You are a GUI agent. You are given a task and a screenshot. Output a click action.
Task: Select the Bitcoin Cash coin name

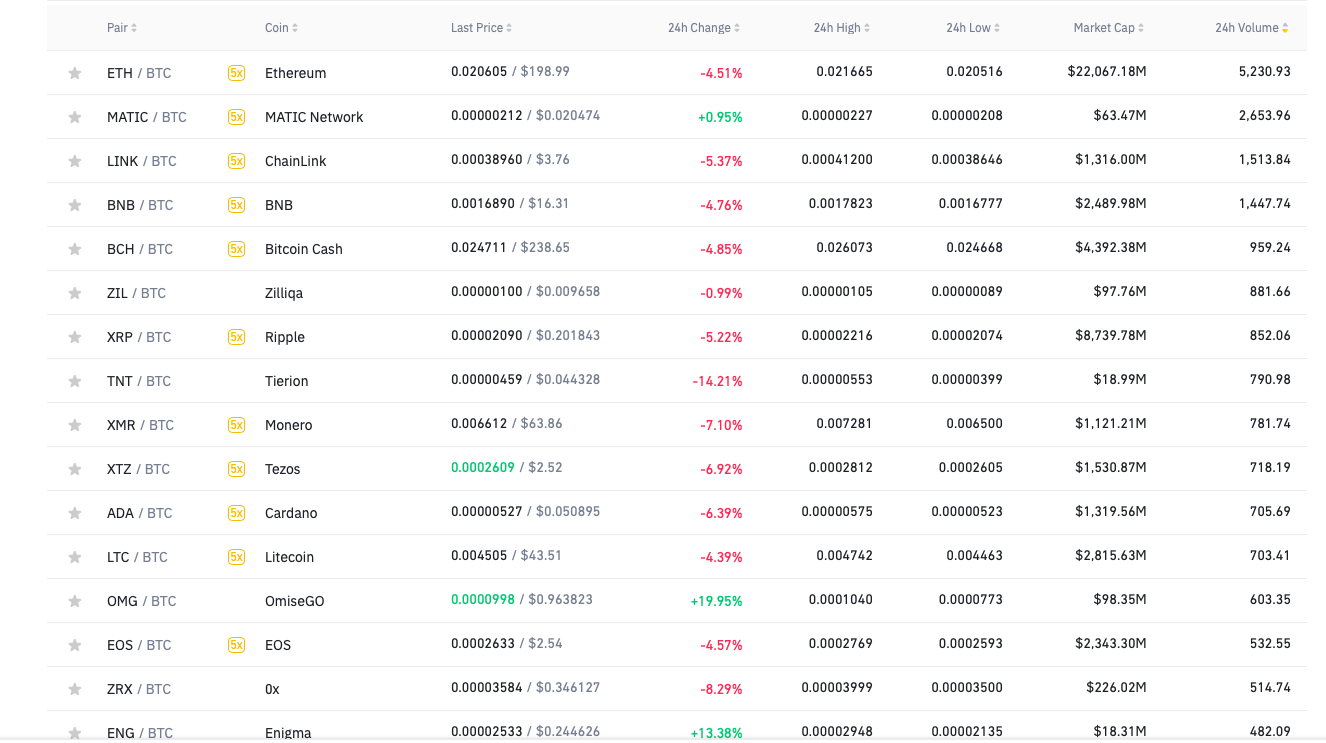304,249
